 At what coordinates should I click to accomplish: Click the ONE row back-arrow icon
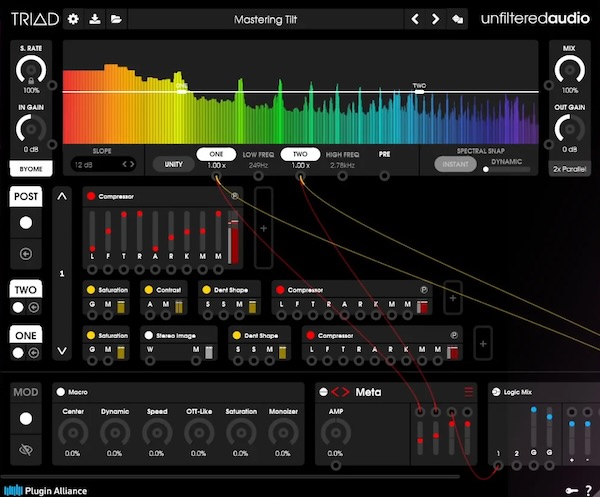coord(34,353)
